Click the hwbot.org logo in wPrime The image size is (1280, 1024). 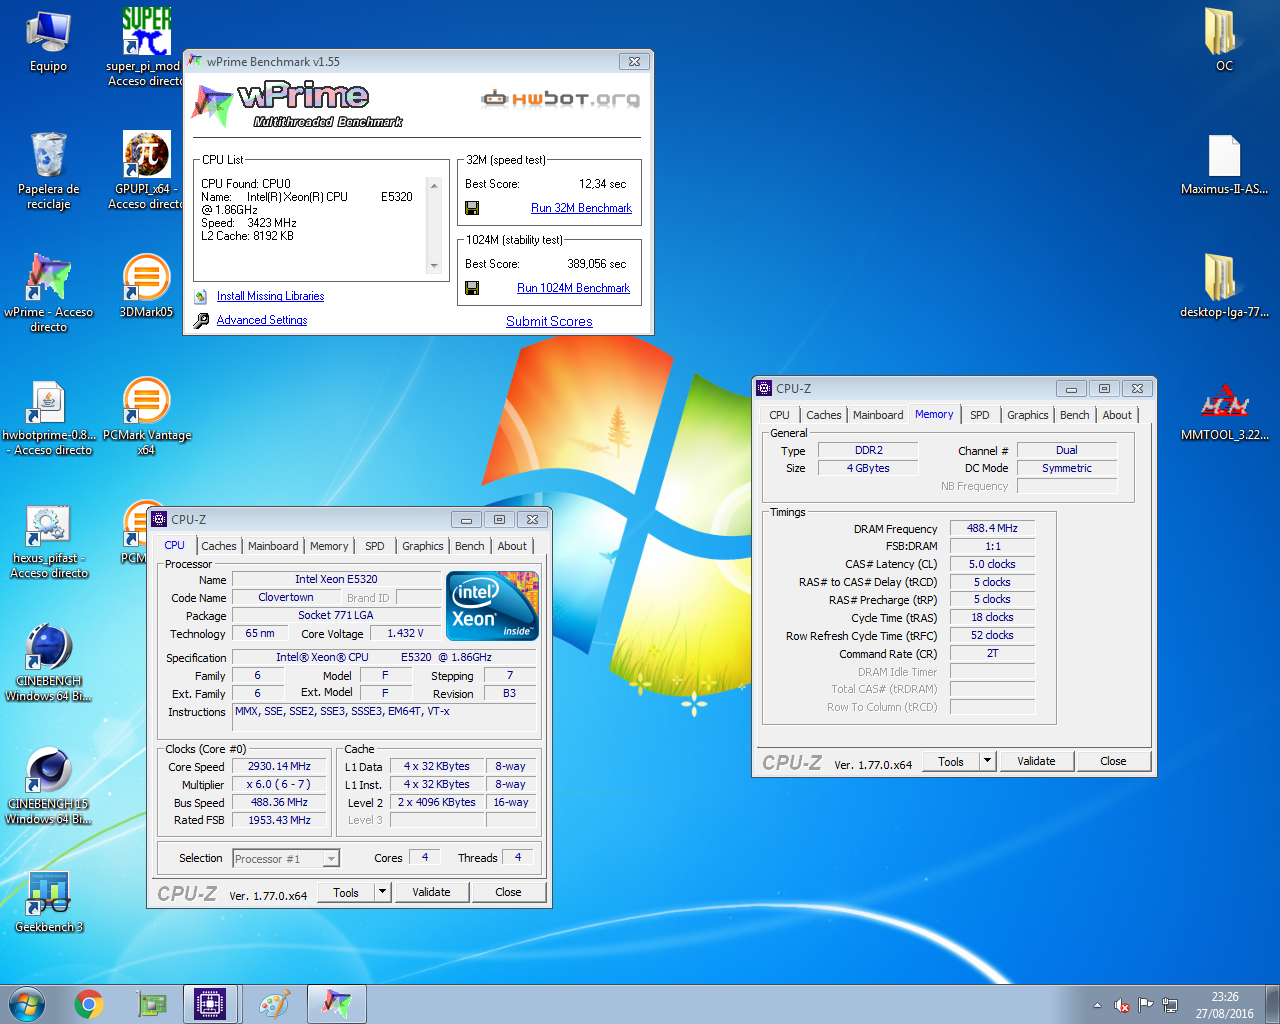pos(560,98)
